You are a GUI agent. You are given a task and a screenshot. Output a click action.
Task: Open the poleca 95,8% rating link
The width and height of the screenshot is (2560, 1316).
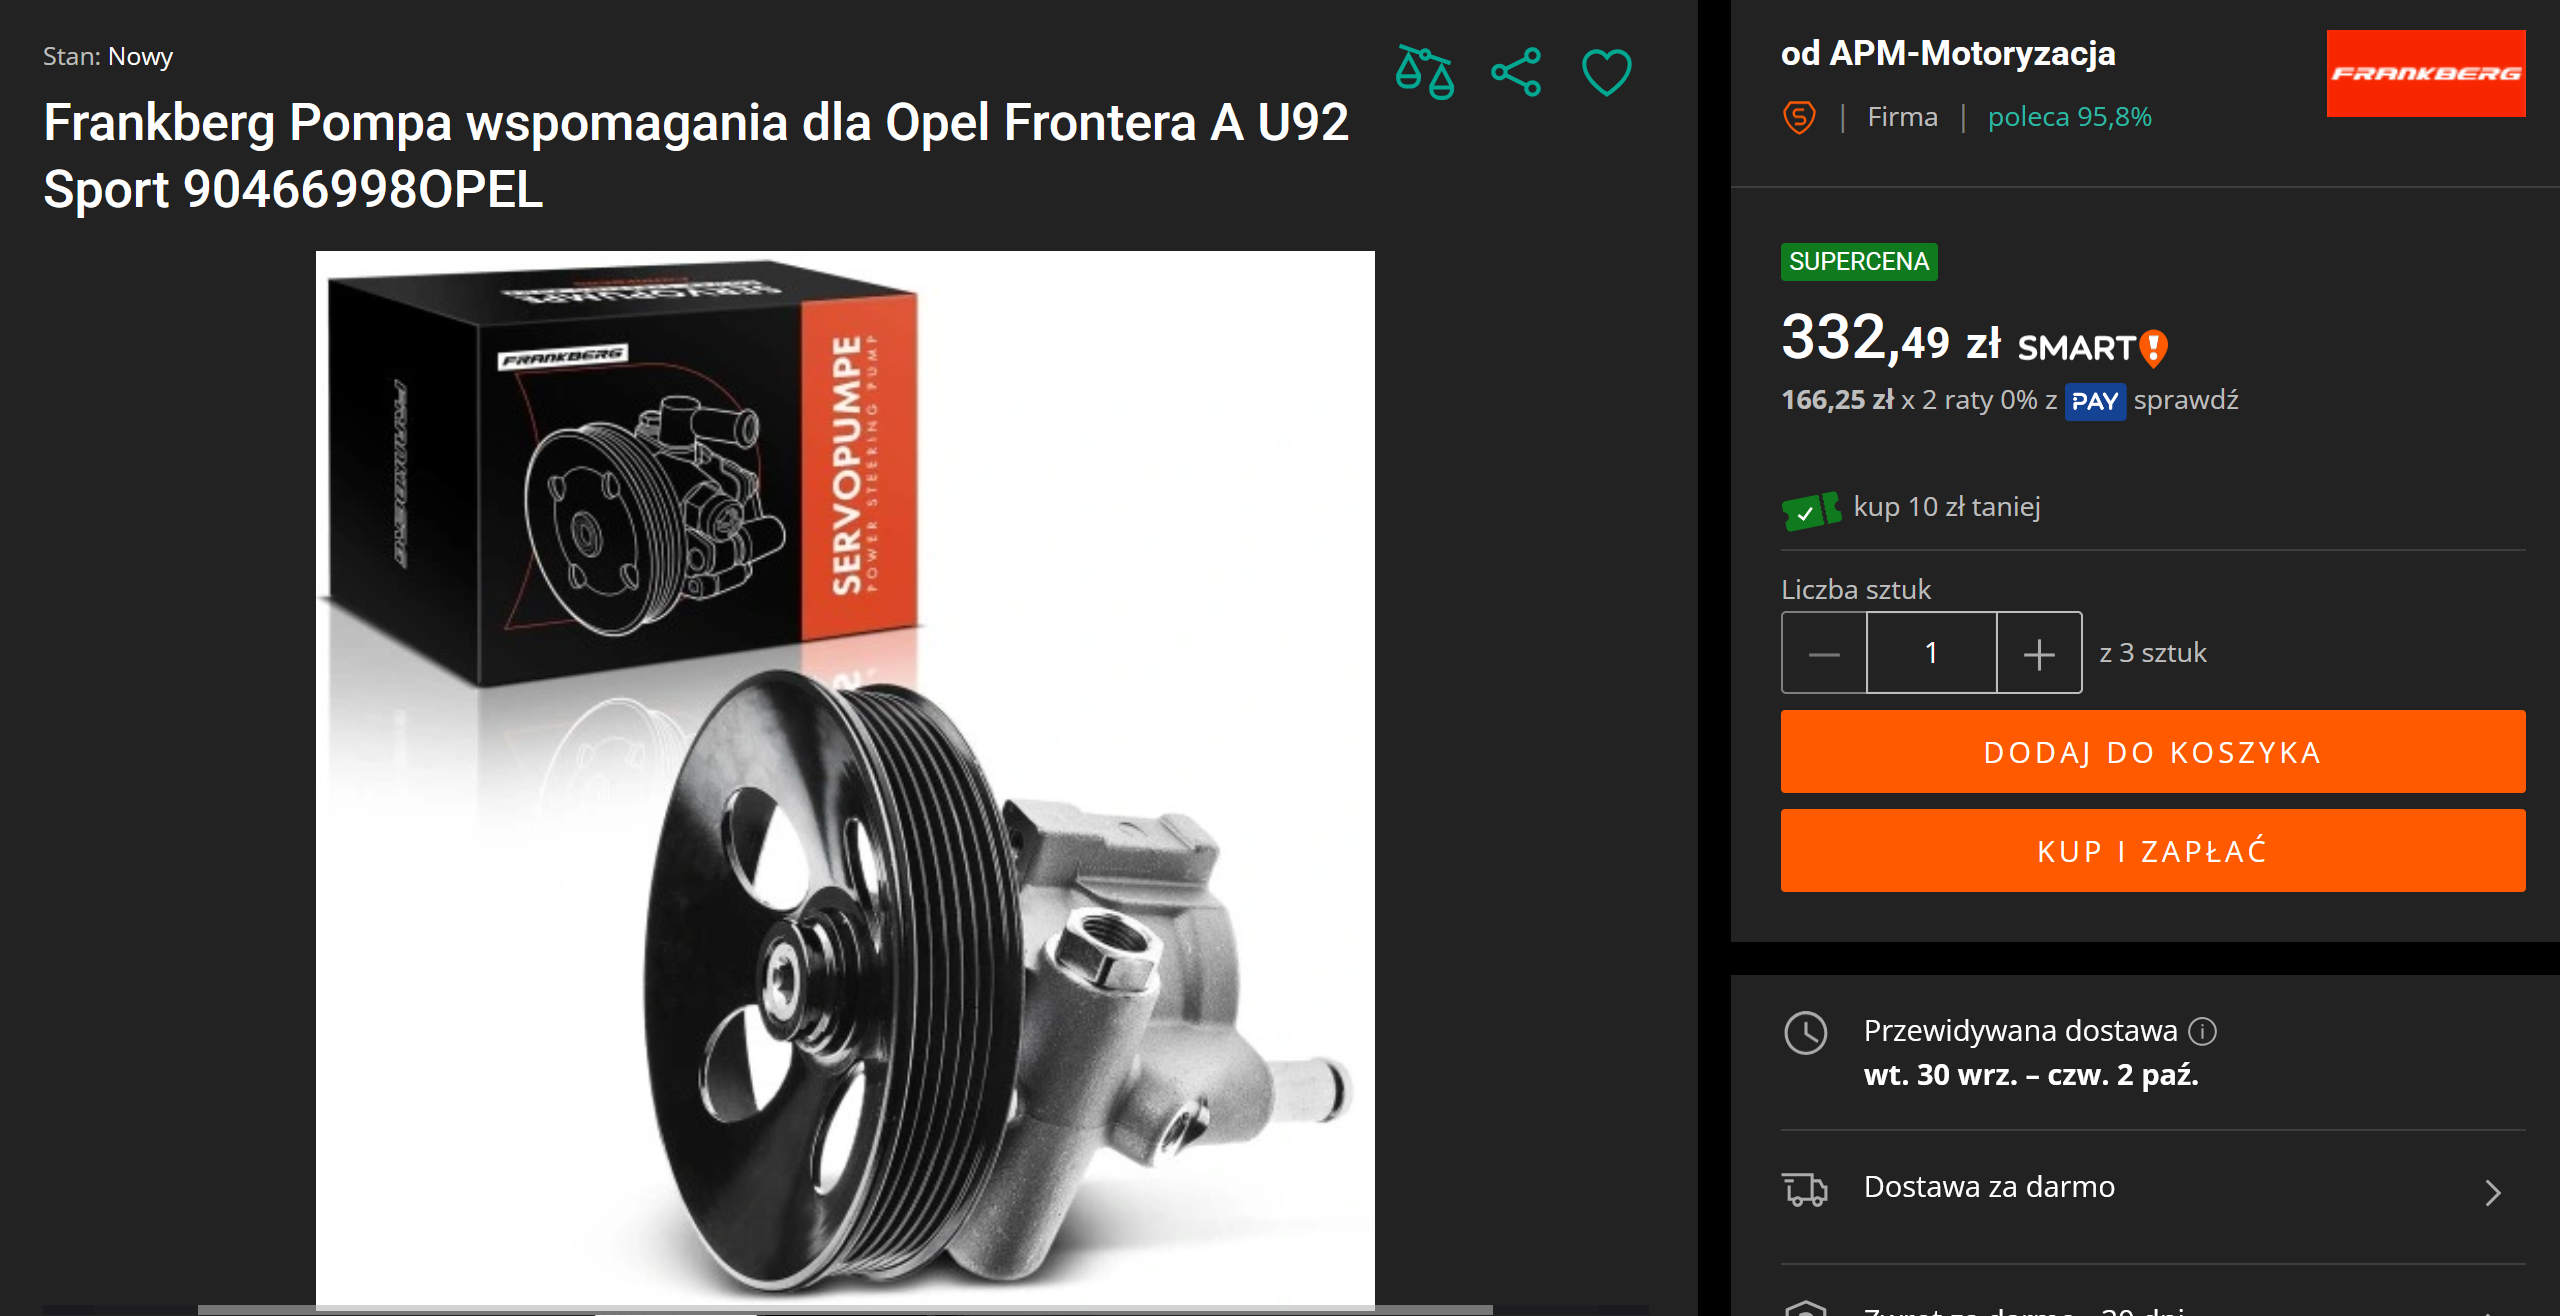click(x=2069, y=117)
